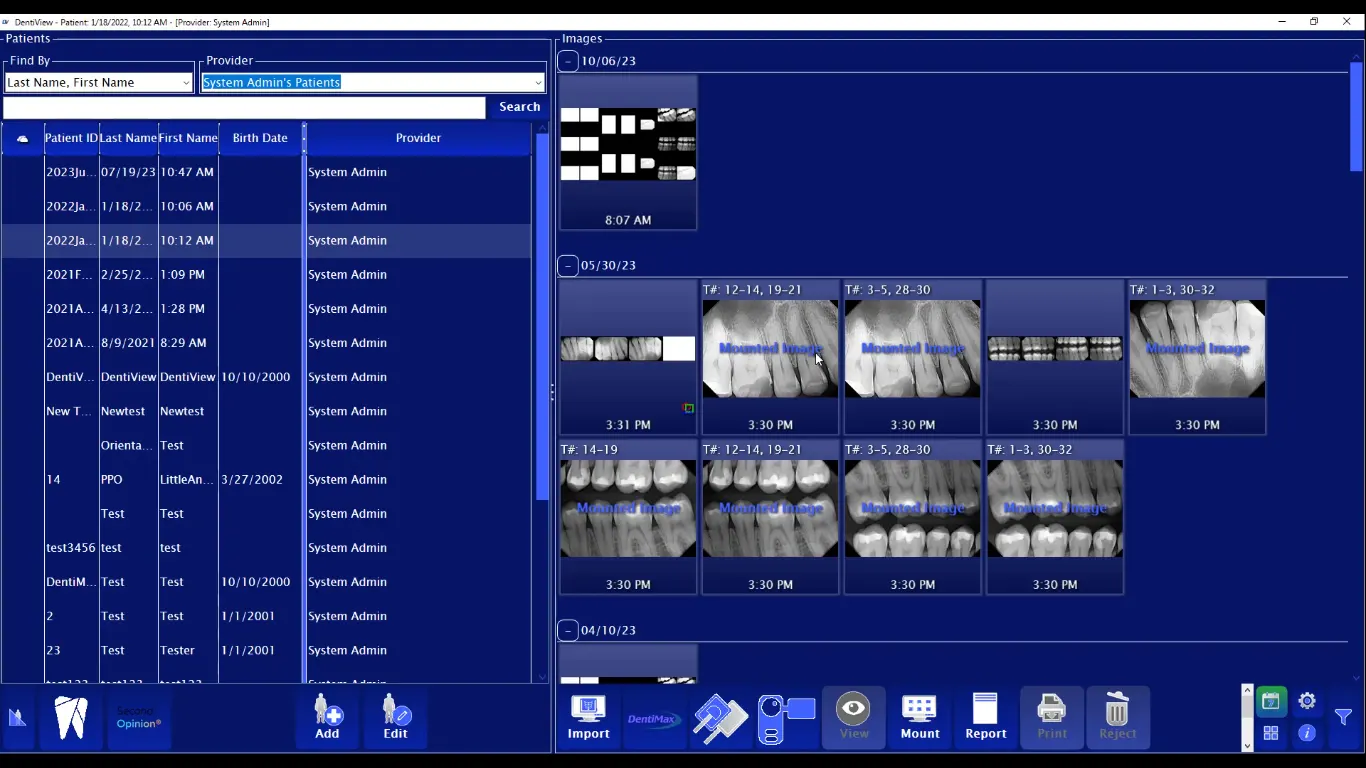The image size is (1366, 768).
Task: Select second-row T#: 12-14, 19-21 image
Action: [x=770, y=517]
